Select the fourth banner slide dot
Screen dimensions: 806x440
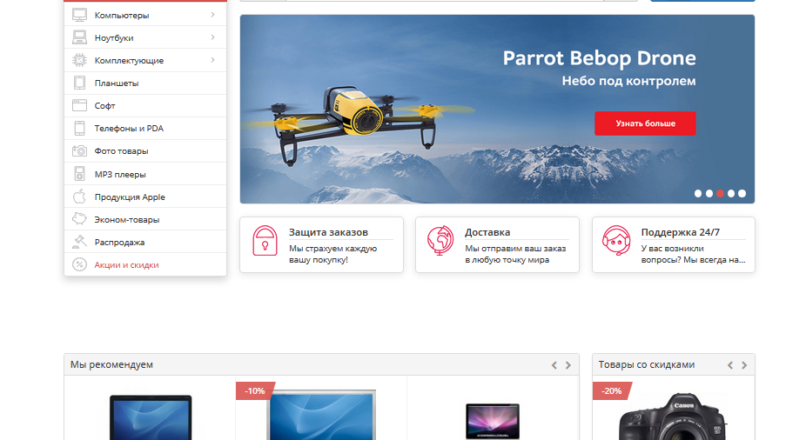731,193
